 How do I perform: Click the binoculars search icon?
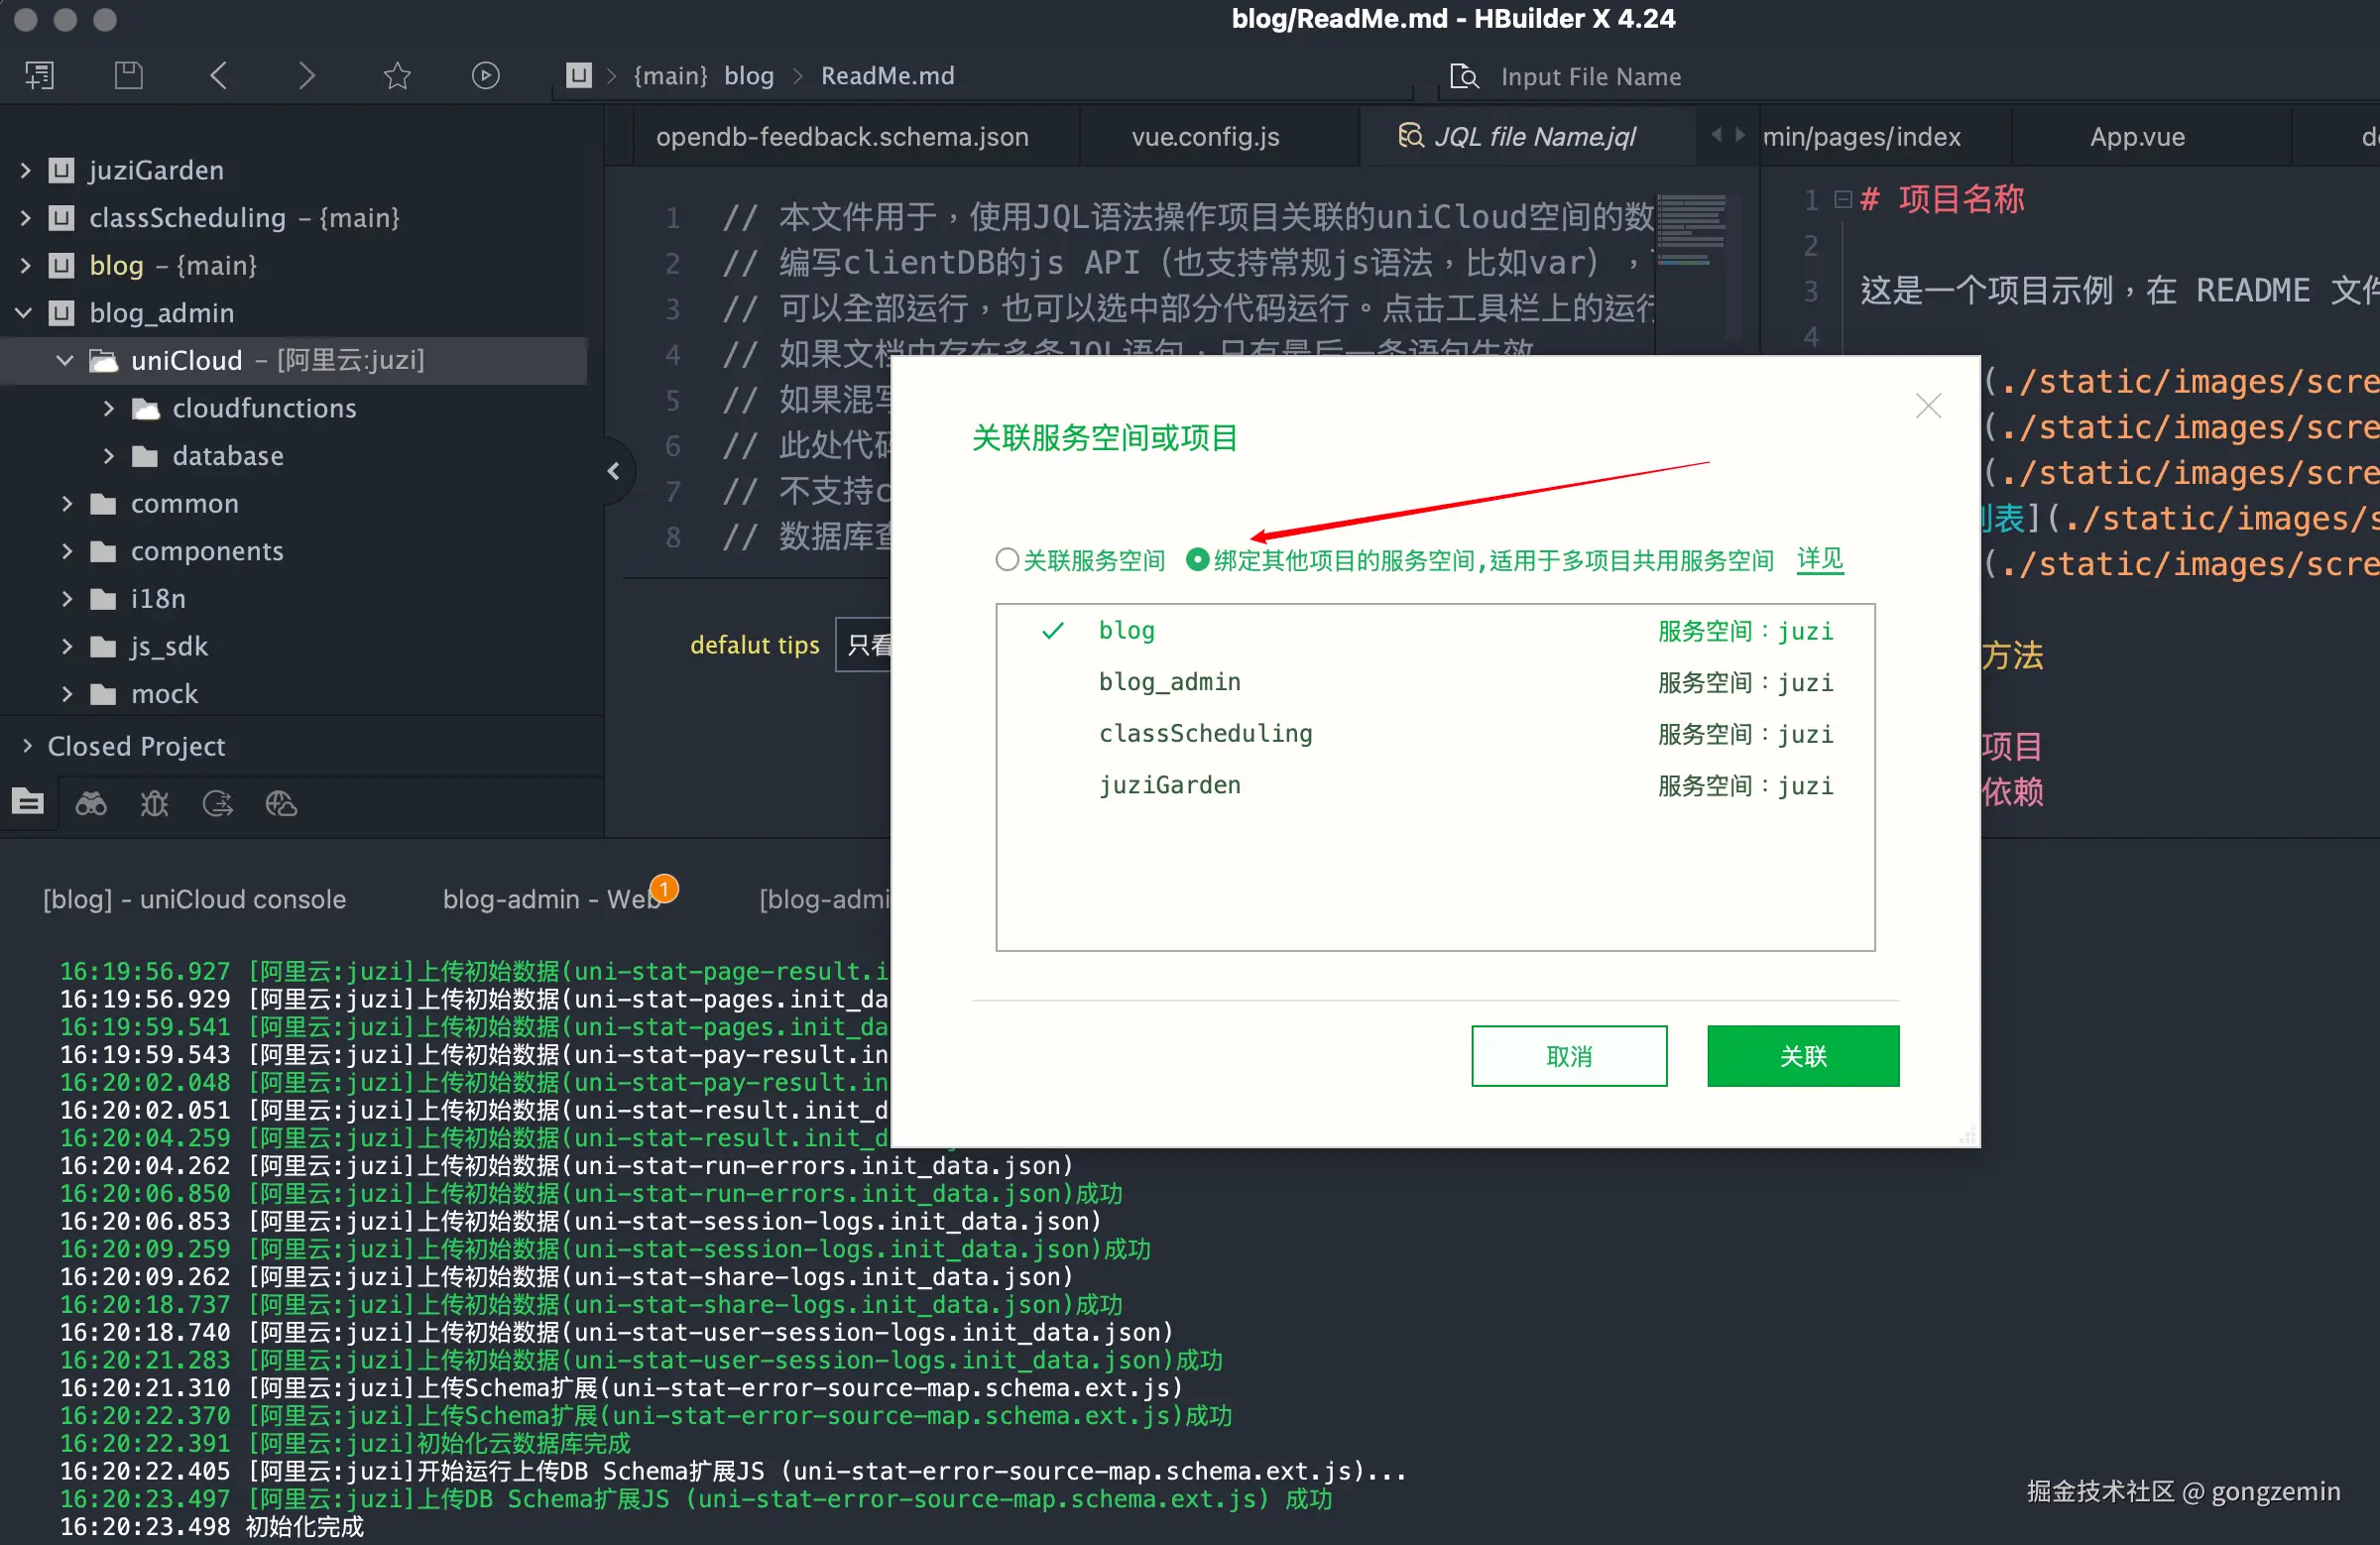coord(91,803)
